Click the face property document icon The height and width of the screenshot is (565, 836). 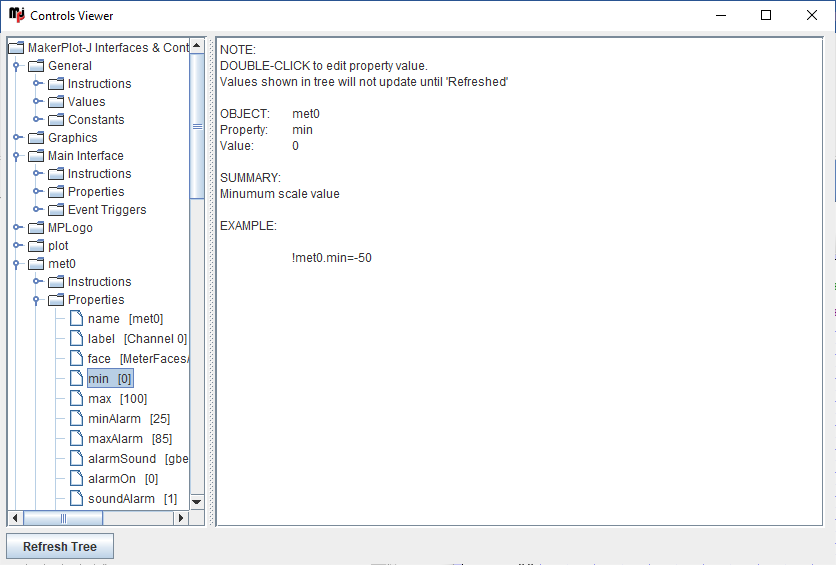(77, 359)
